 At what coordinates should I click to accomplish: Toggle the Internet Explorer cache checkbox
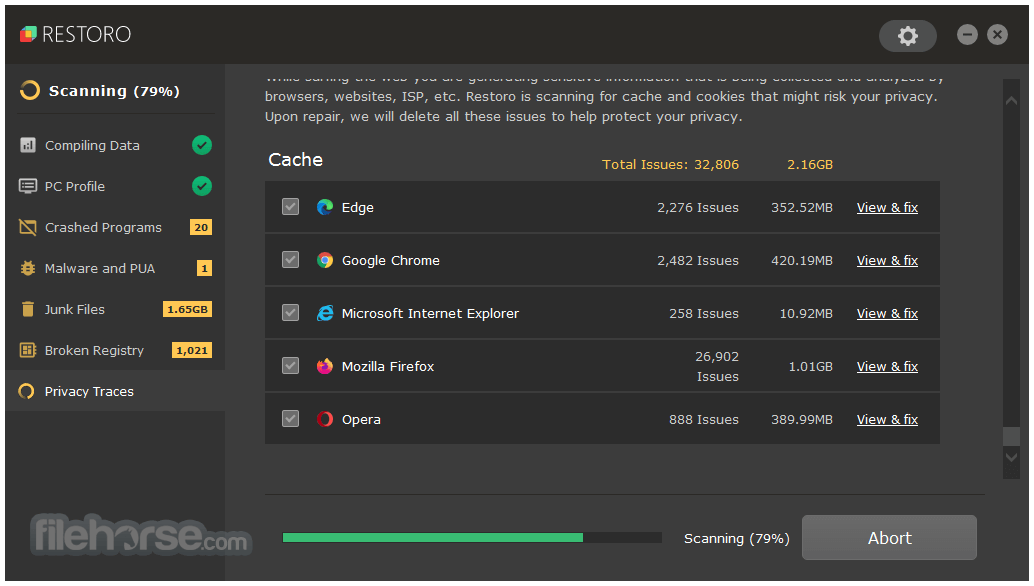[x=290, y=312]
